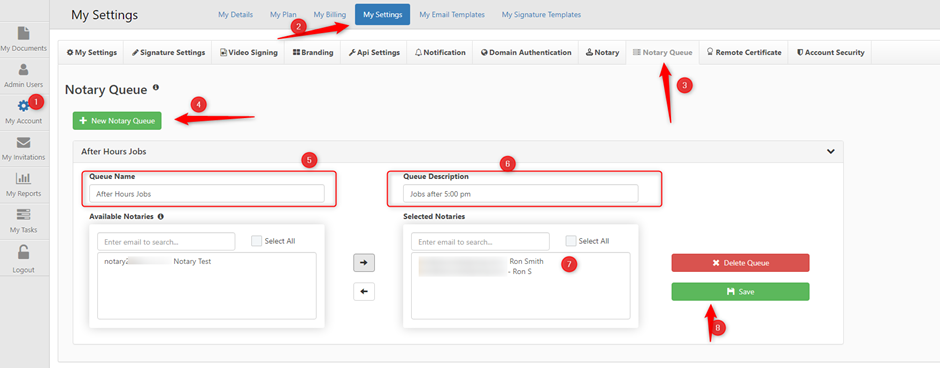Viewport: 940px width, 368px height.
Task: Click the Queue Name input field
Action: coord(207,194)
